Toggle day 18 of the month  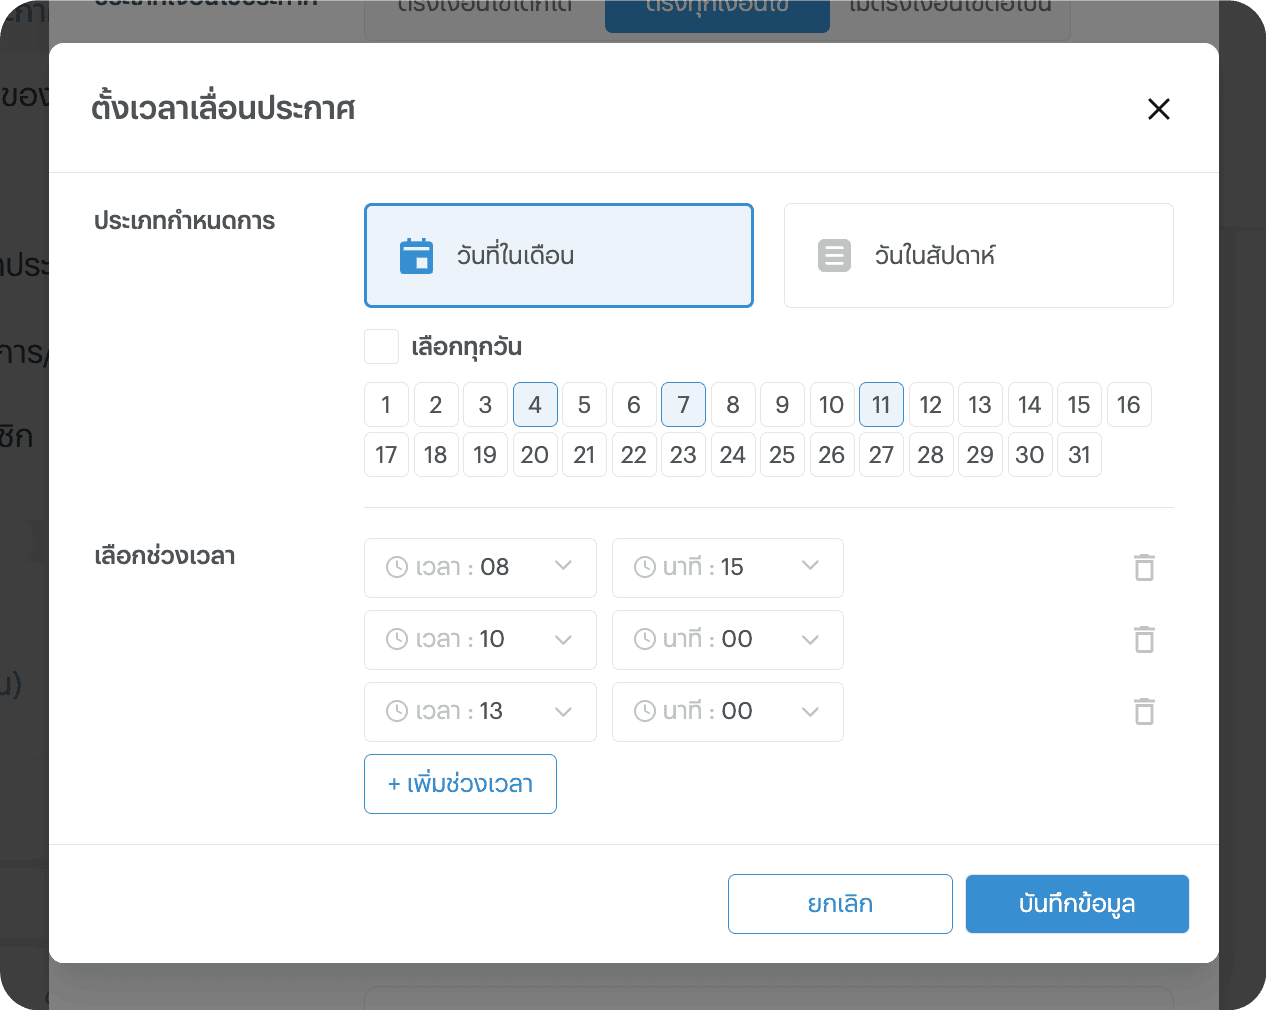coord(436,455)
